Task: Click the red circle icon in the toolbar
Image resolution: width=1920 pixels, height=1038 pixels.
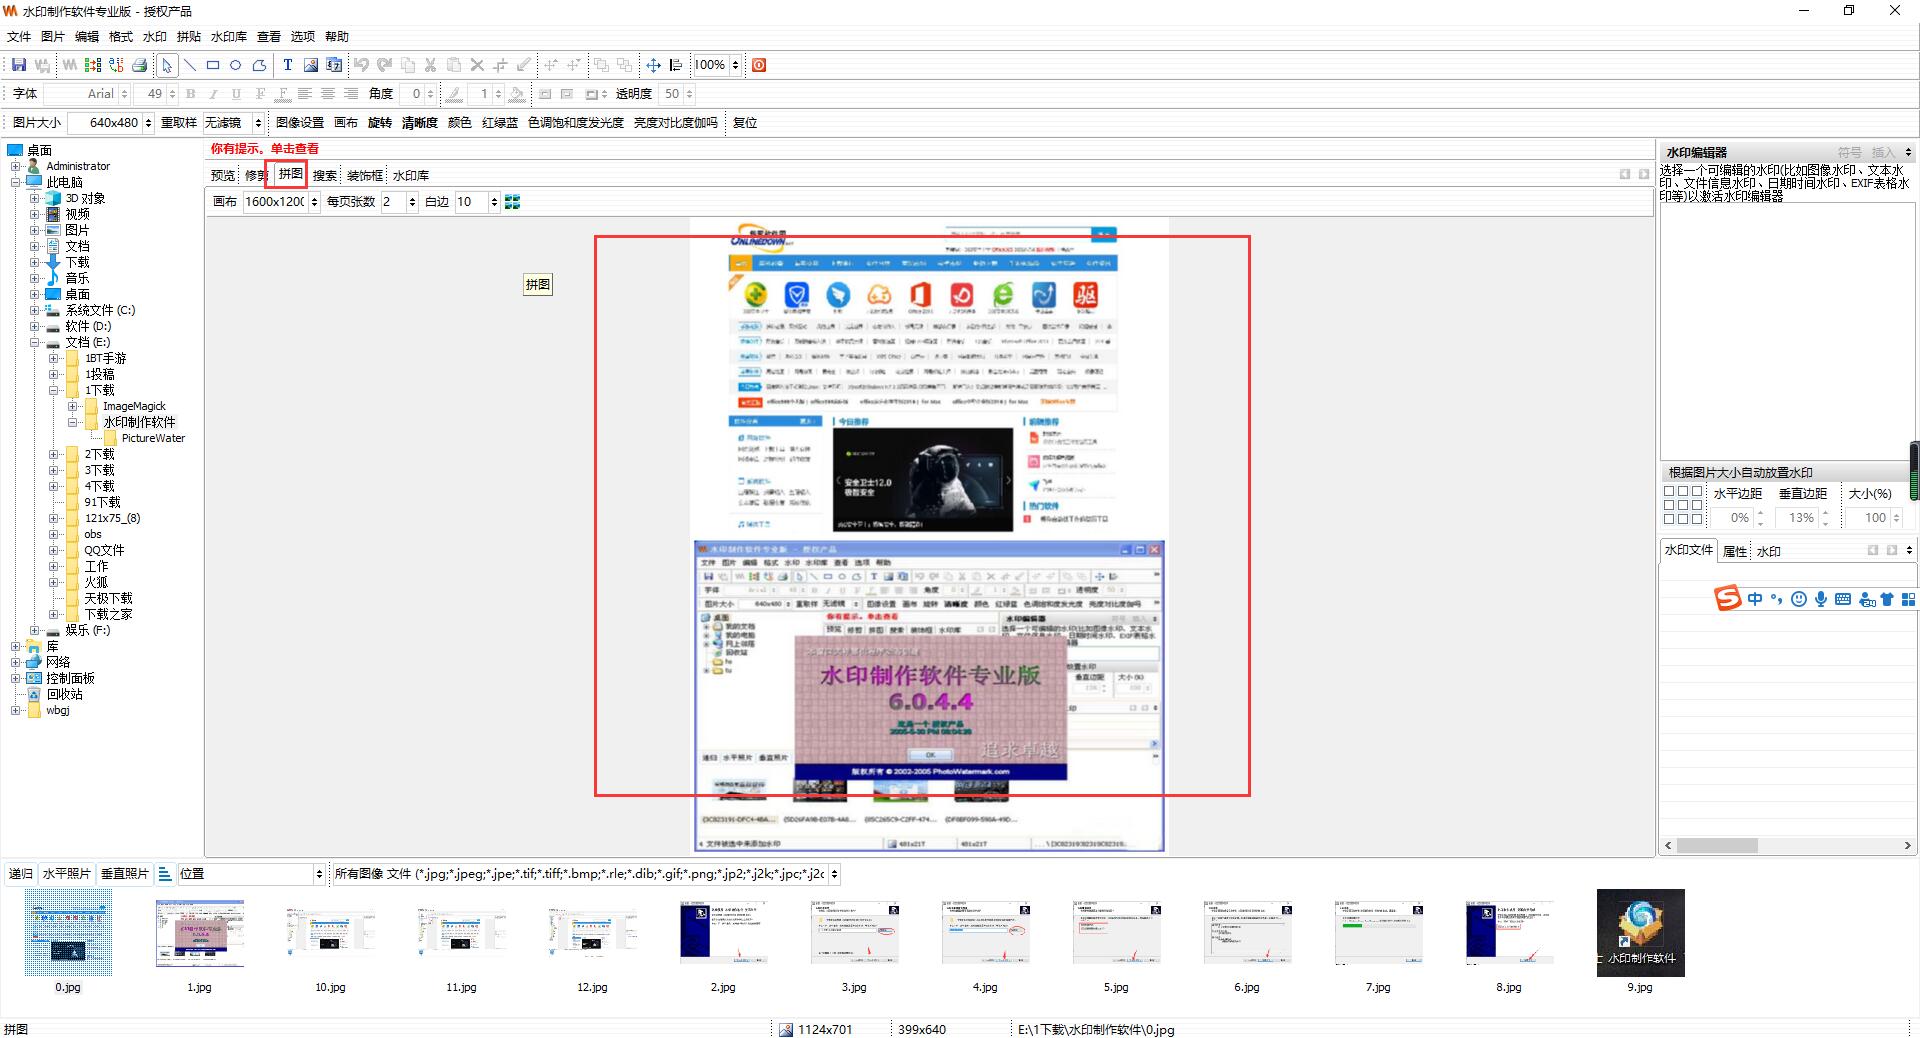Action: pos(759,65)
